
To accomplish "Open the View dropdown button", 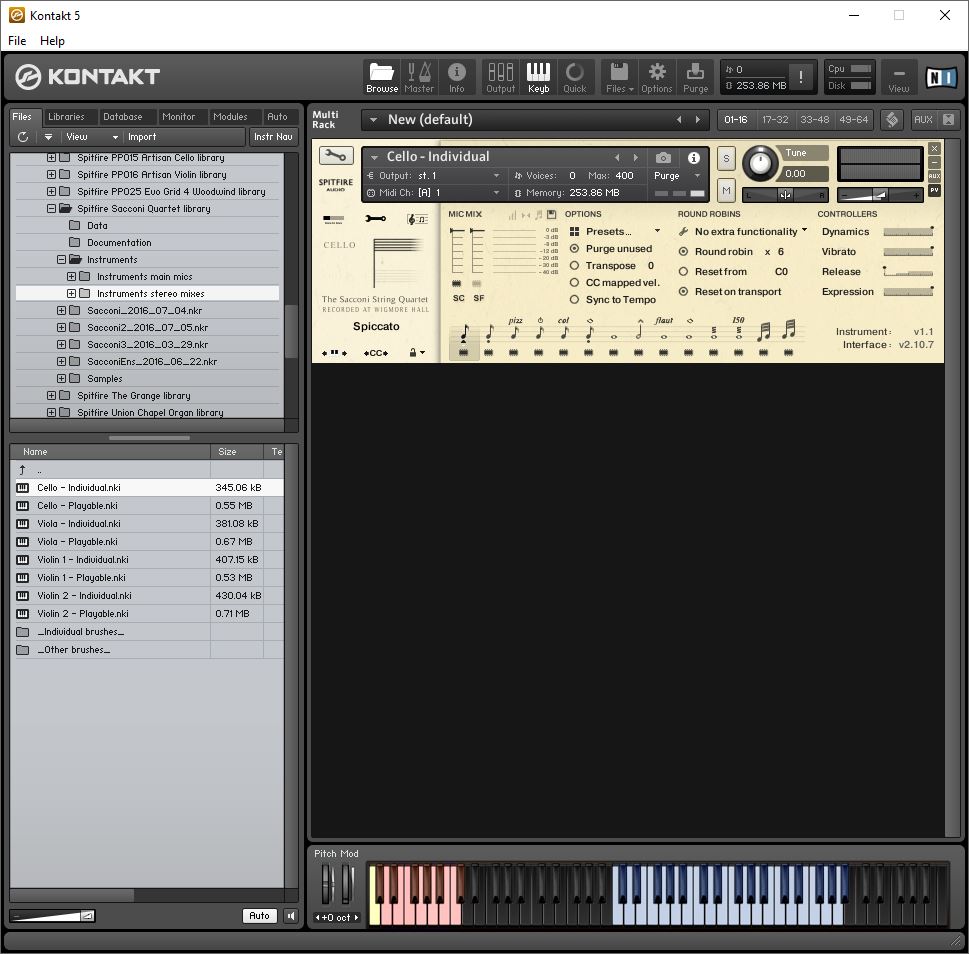I will pyautogui.click(x=91, y=137).
